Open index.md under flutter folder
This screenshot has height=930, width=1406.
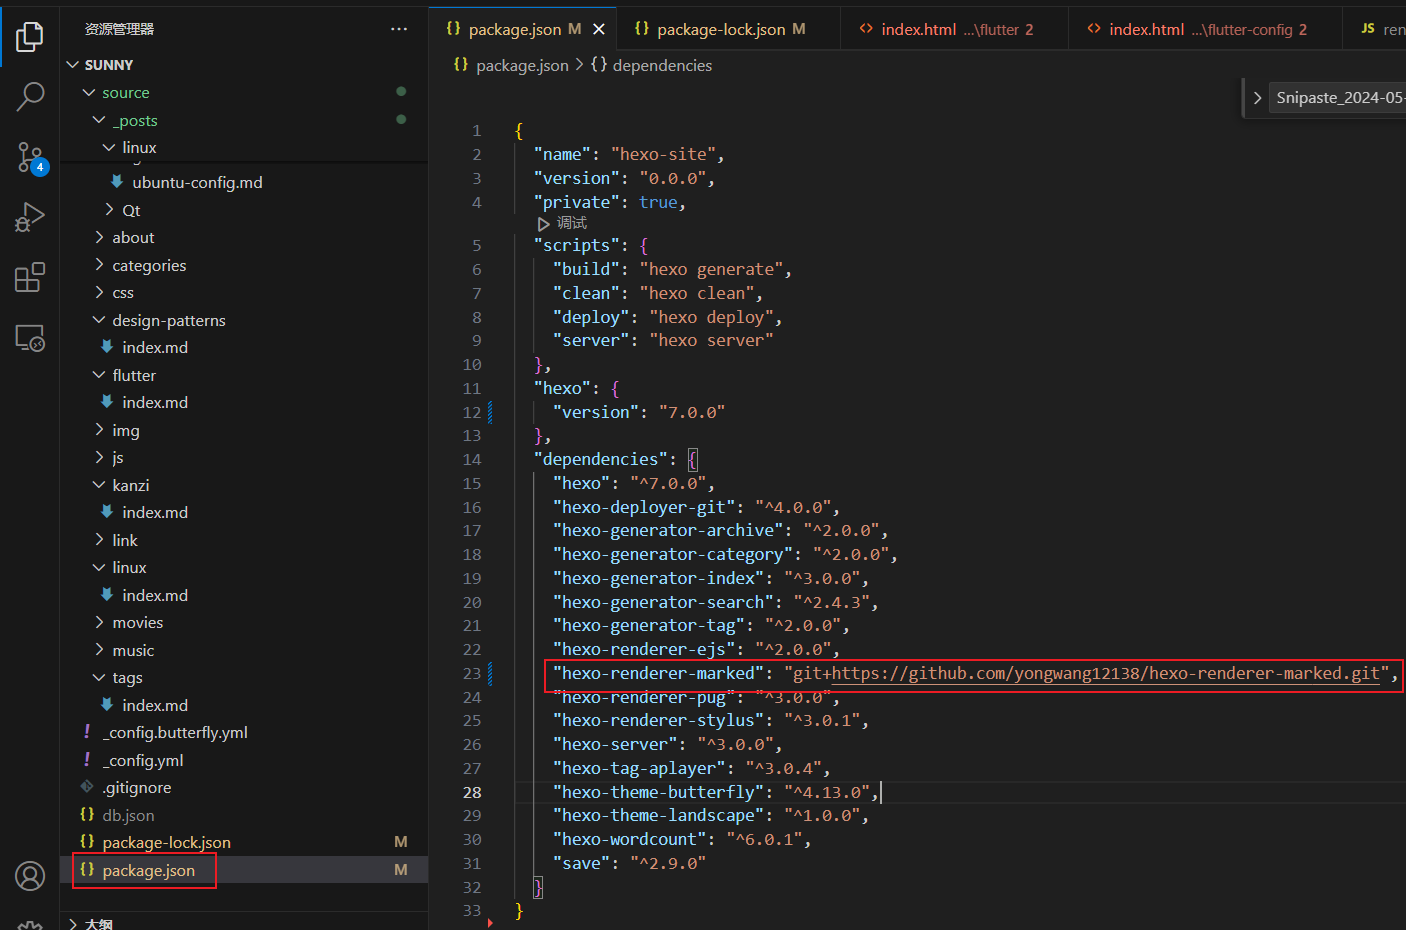[155, 402]
